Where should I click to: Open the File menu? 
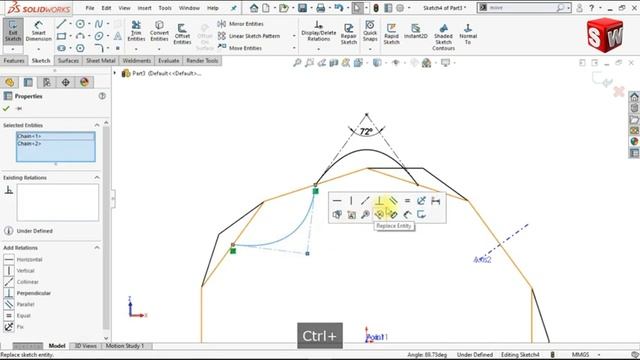(89, 8)
